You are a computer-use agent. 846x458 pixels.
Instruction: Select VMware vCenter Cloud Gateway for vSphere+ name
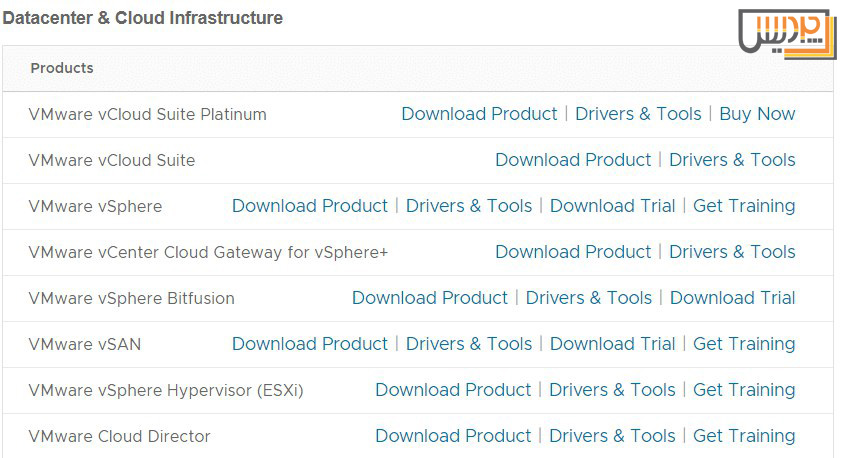click(208, 252)
